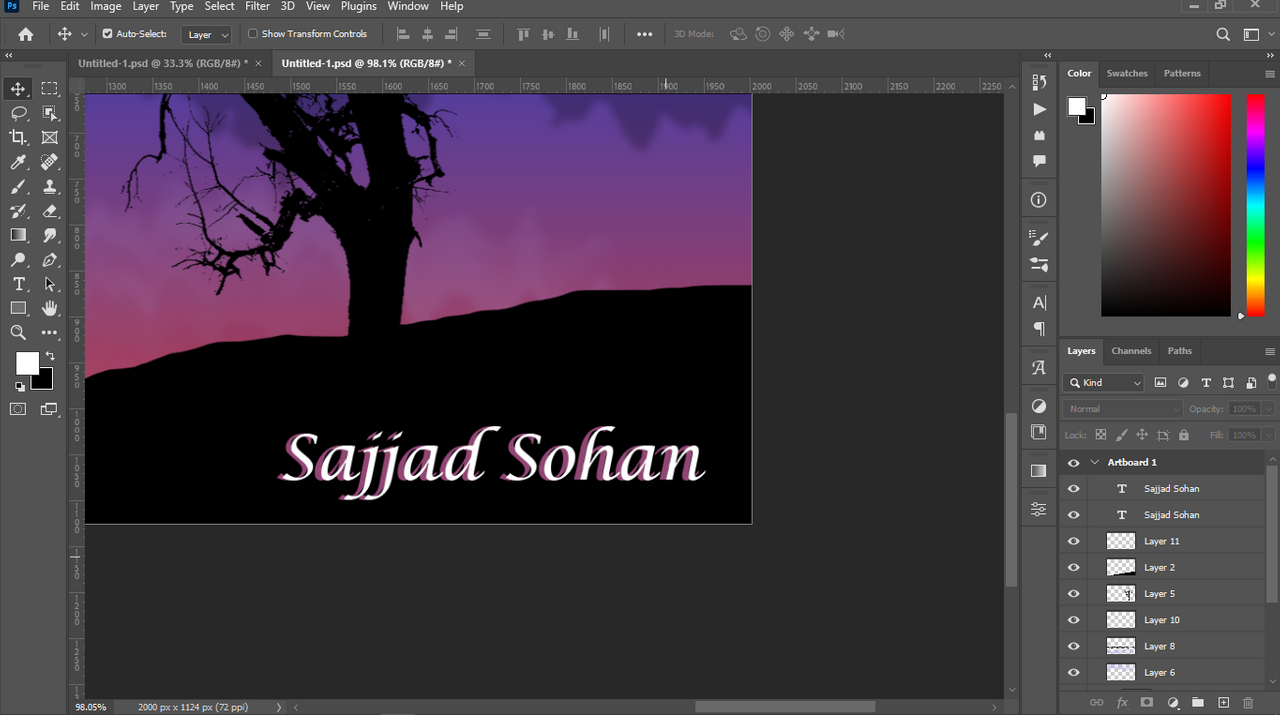Pick the Eyedropper tool

point(18,162)
